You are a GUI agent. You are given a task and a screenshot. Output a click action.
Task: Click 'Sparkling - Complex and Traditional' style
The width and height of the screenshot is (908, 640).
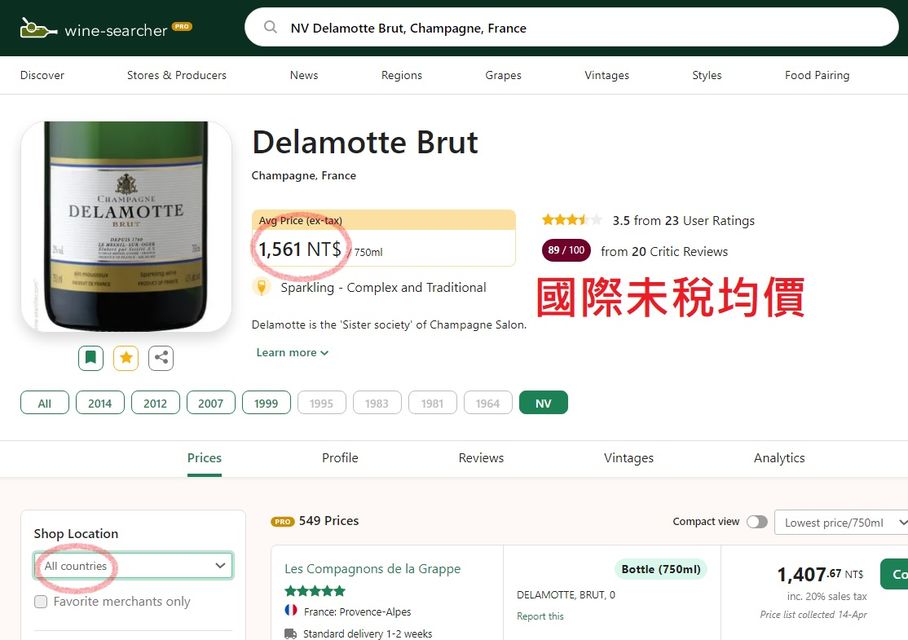[x=383, y=287]
